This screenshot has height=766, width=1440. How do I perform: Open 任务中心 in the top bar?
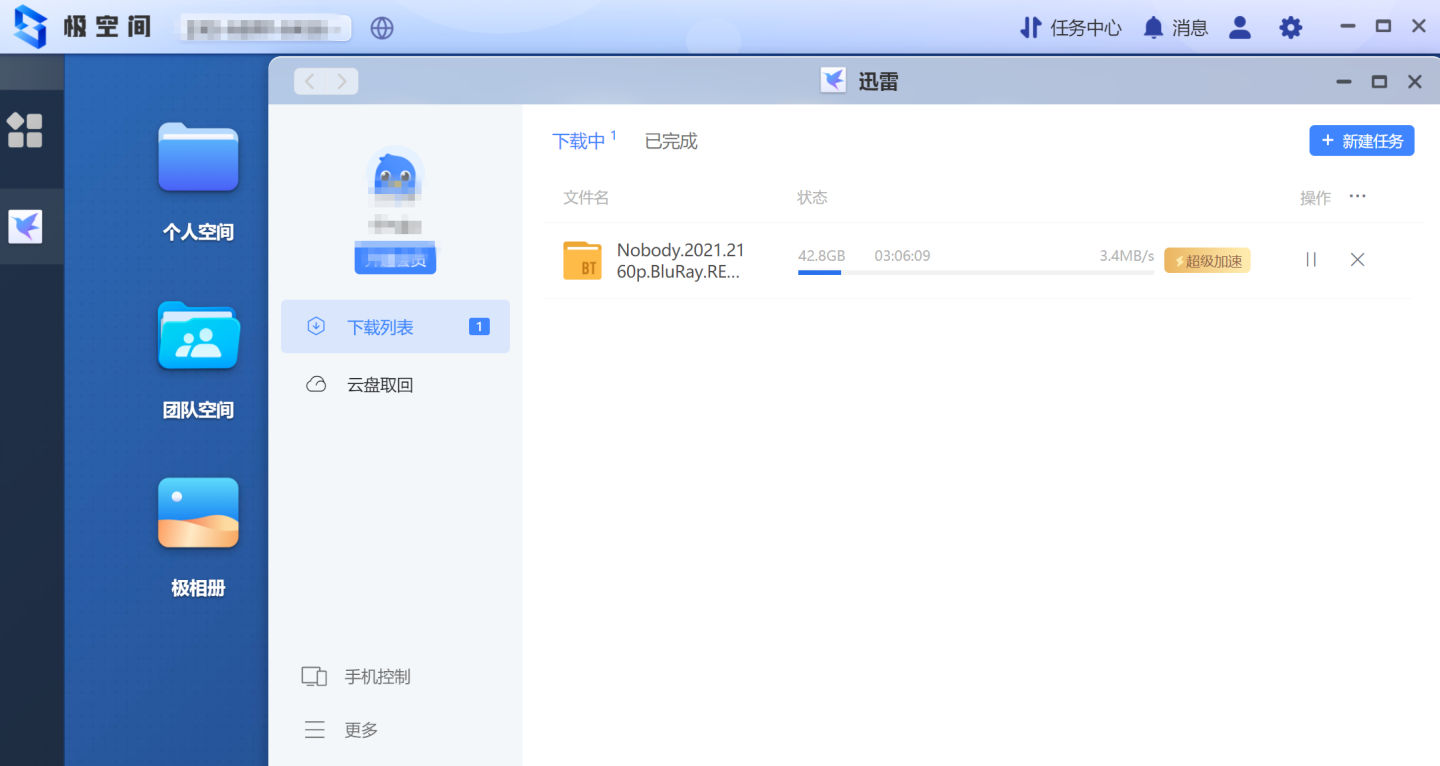click(x=1084, y=27)
